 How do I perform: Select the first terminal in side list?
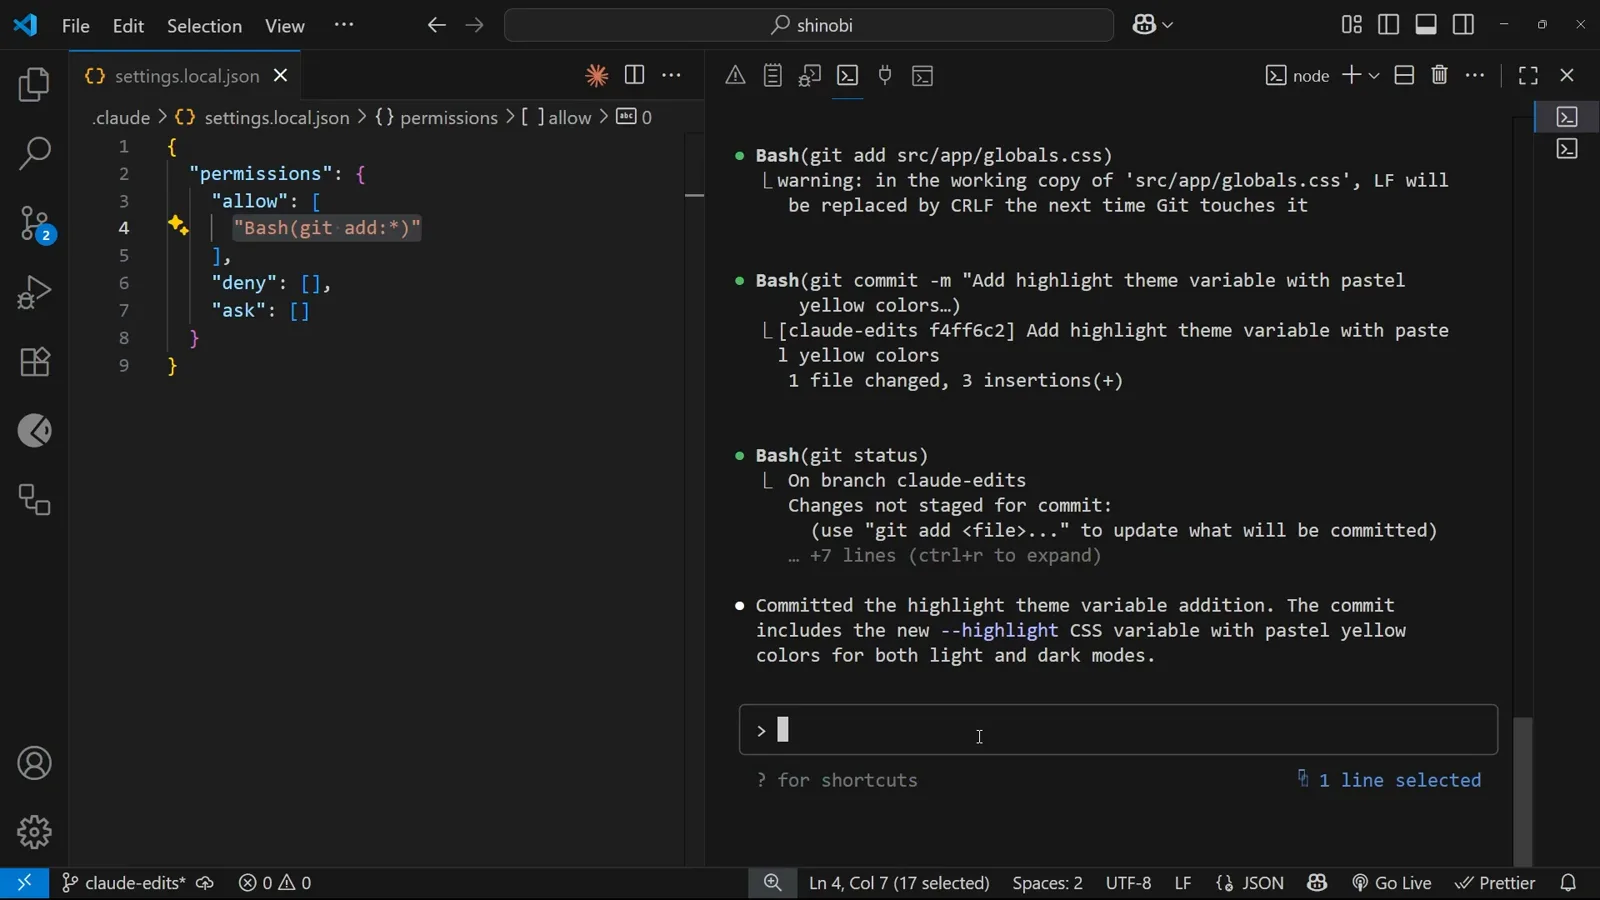tap(1567, 117)
